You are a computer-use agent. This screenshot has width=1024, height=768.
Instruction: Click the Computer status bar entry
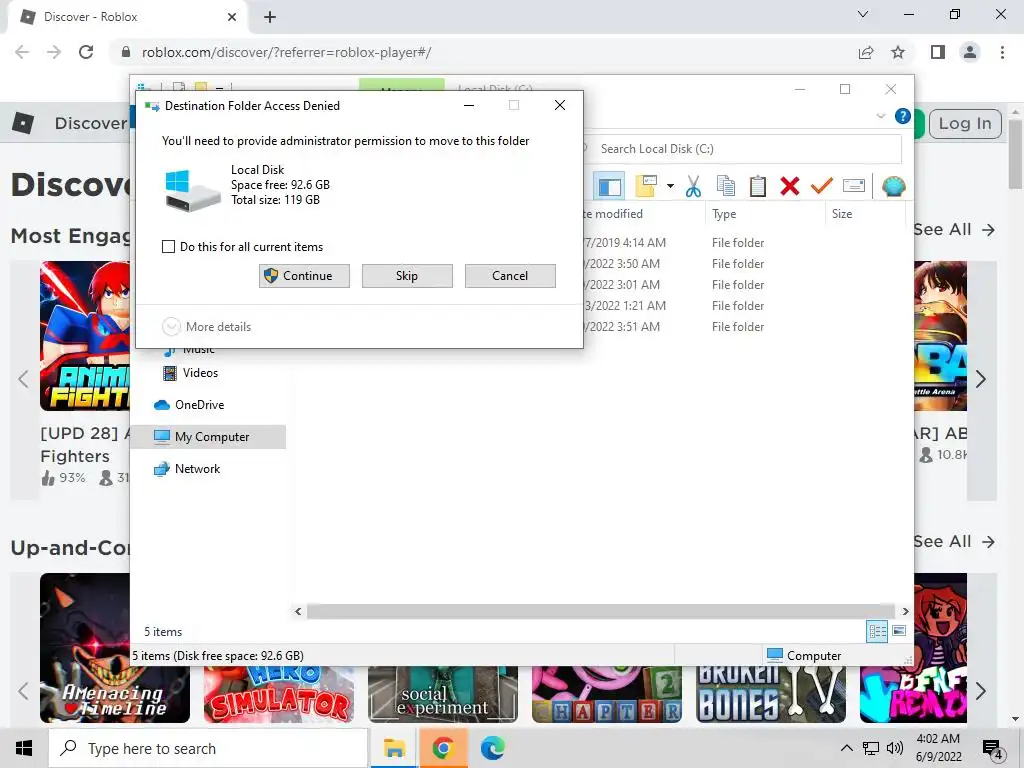(x=804, y=655)
